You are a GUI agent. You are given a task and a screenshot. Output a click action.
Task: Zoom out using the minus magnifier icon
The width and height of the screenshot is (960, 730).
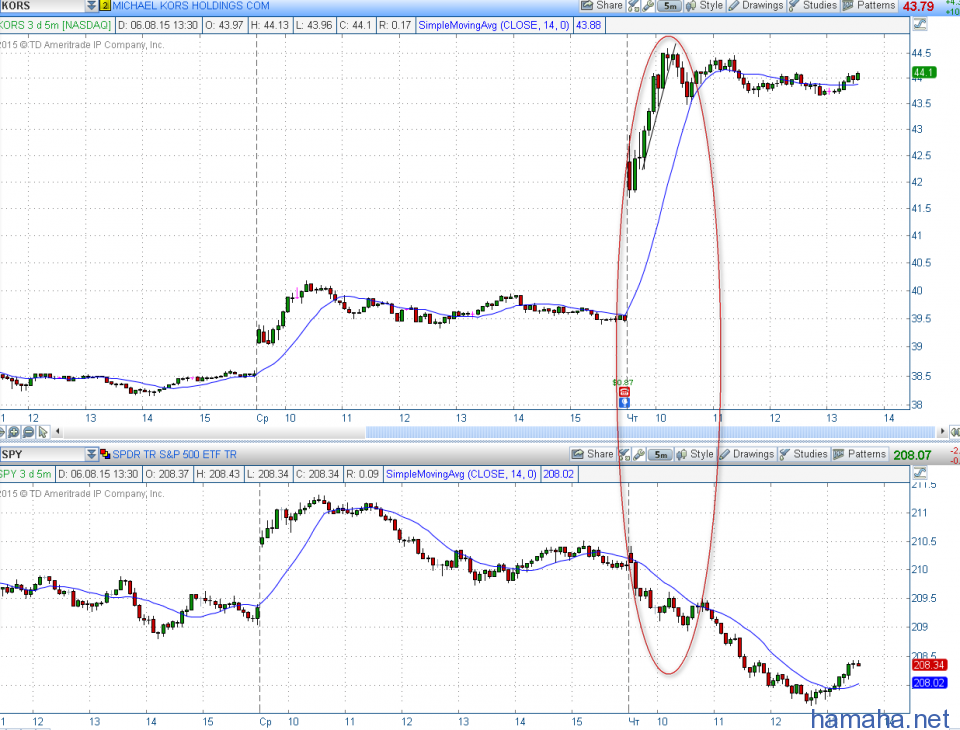pos(28,432)
